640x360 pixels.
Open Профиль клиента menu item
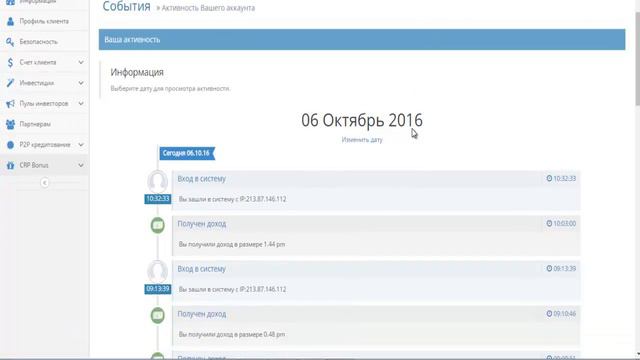click(44, 21)
